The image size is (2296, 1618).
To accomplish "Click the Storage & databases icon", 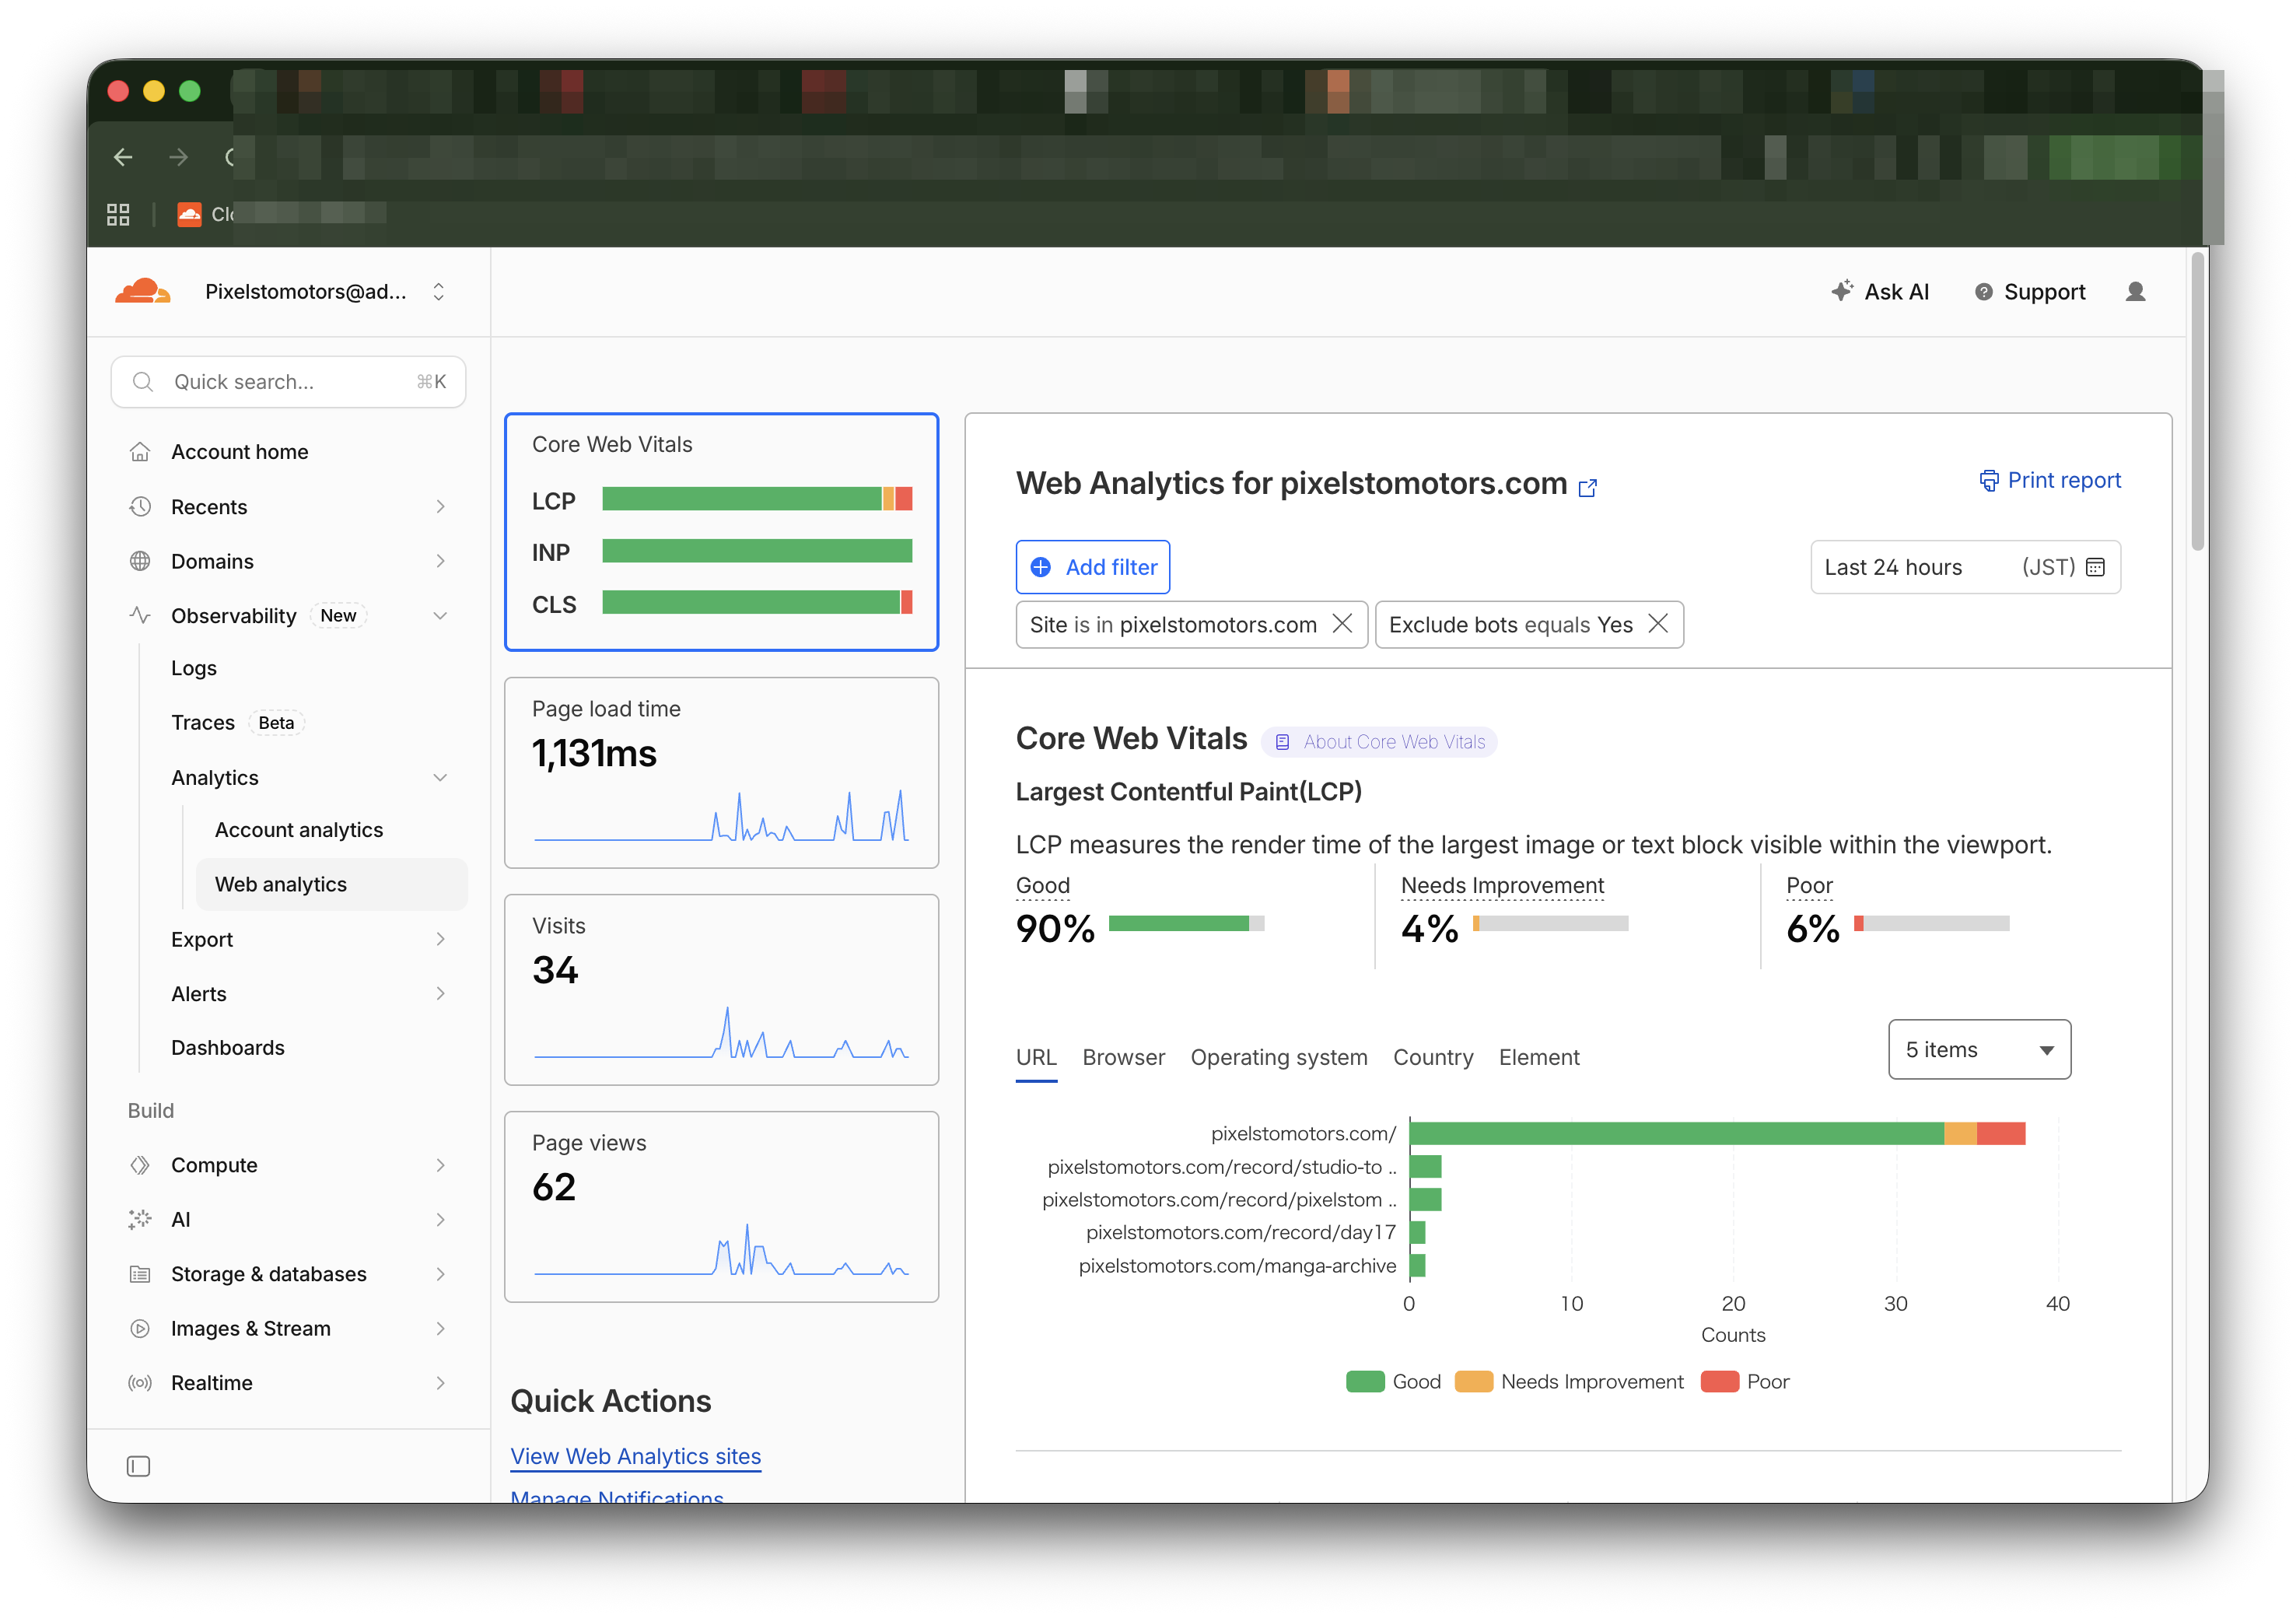I will (140, 1274).
